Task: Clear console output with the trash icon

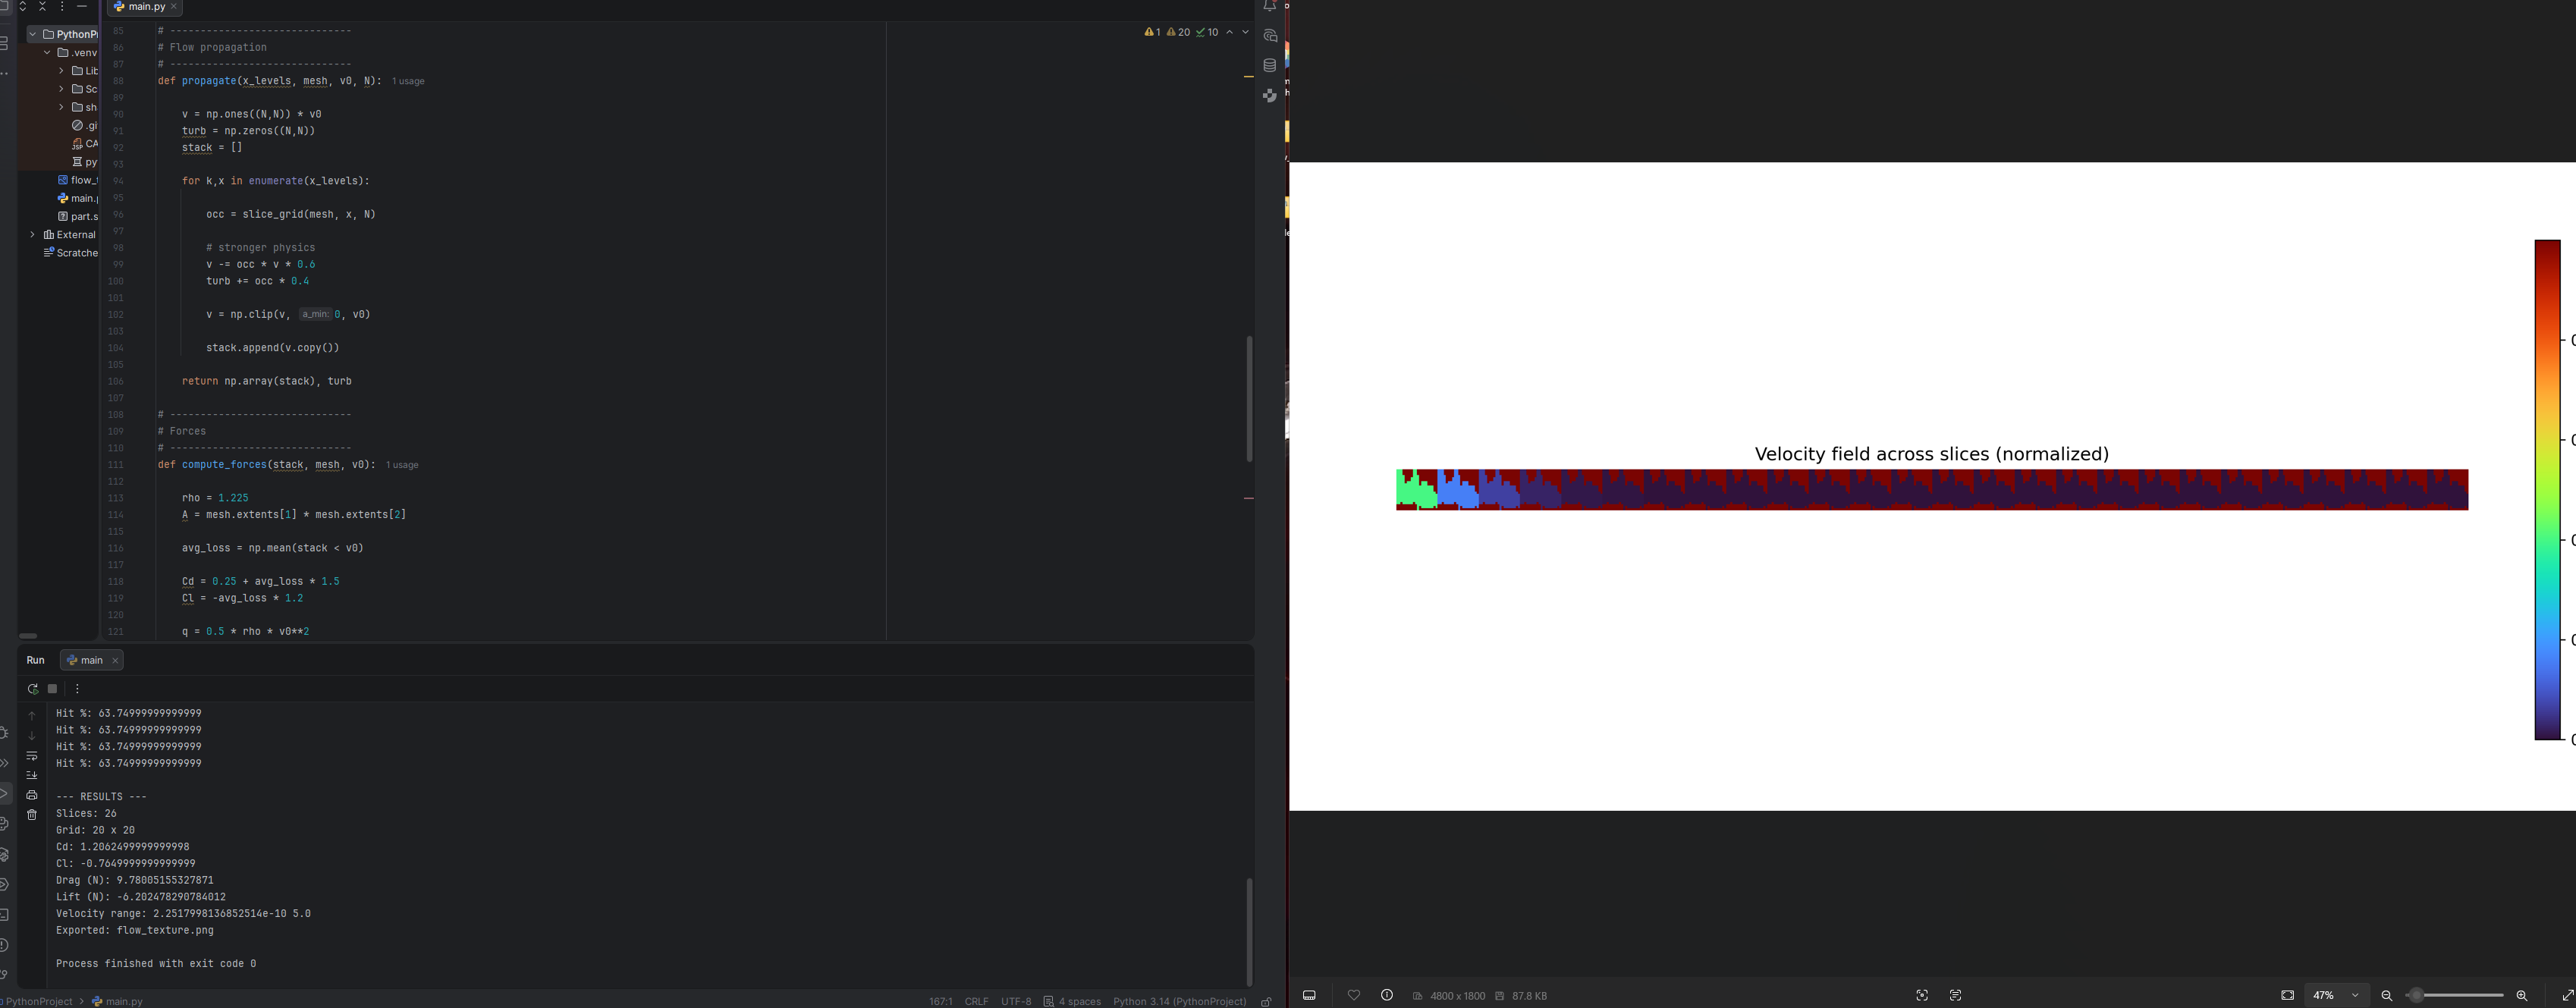Action: [x=32, y=815]
